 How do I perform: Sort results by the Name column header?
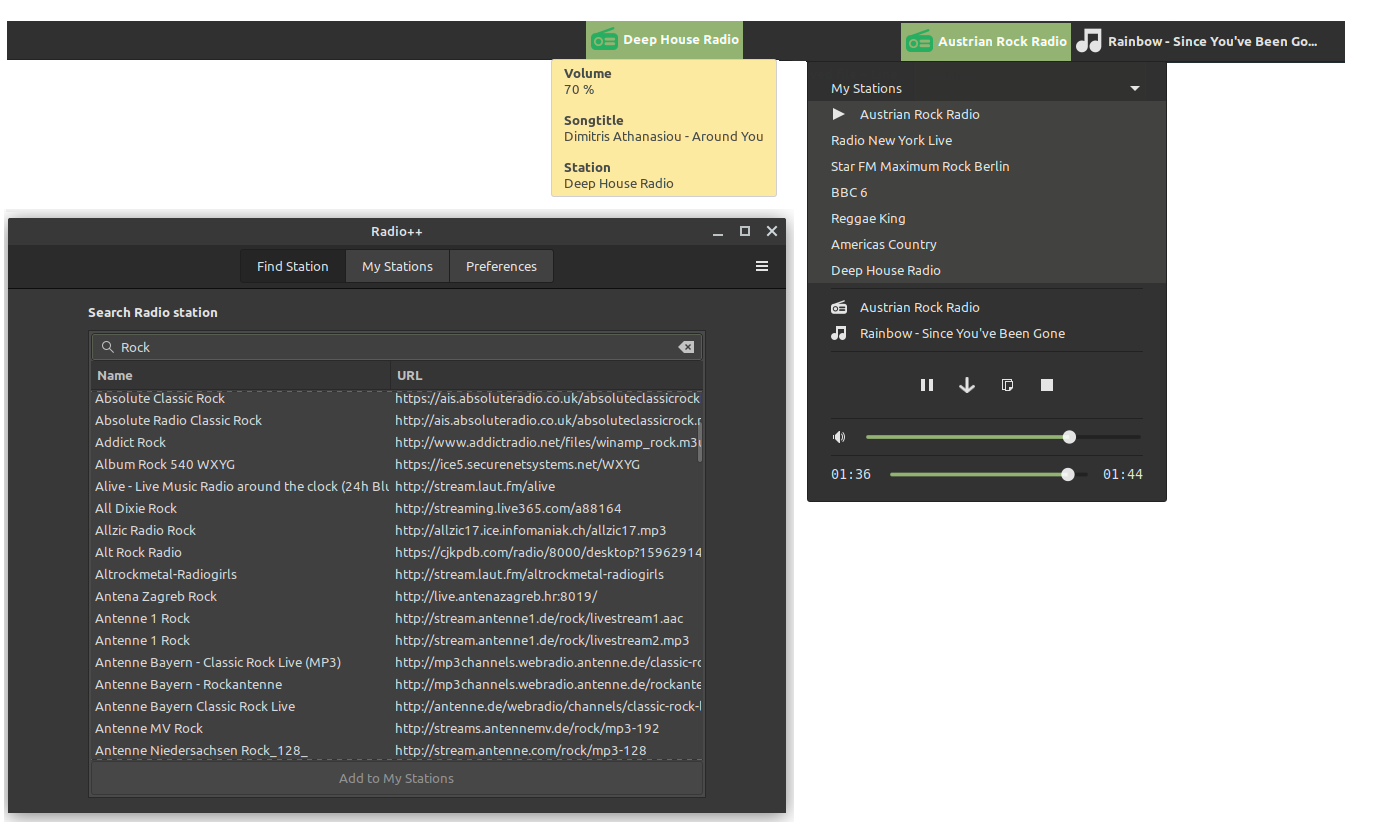241,375
